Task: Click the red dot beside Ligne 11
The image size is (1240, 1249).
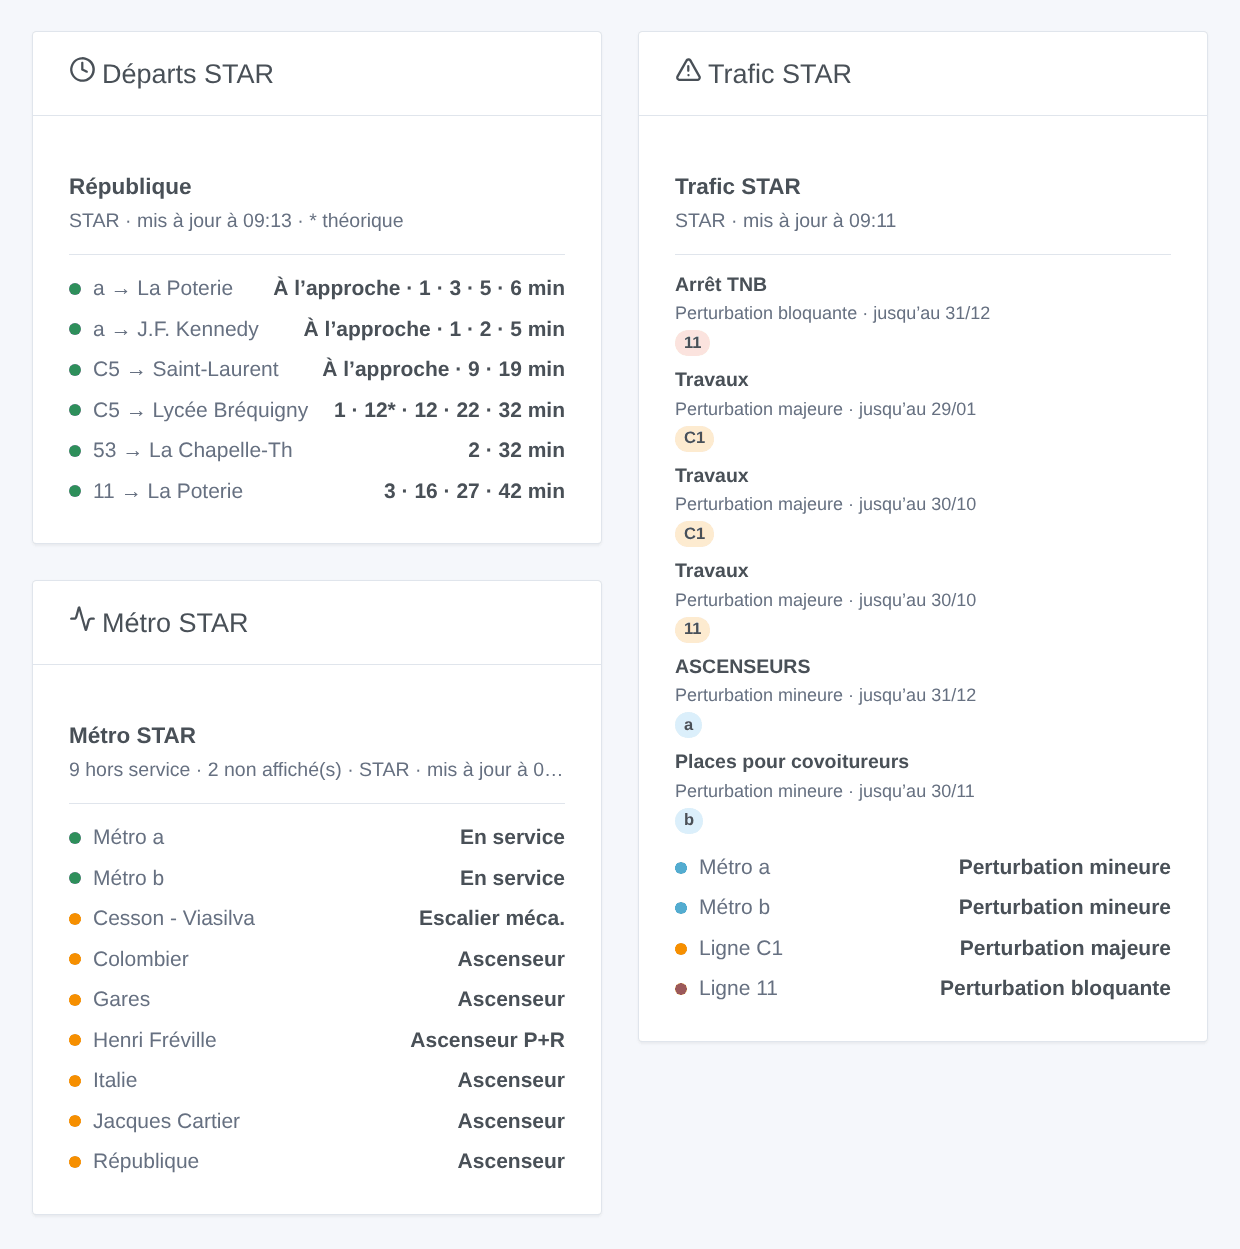Action: point(681,989)
